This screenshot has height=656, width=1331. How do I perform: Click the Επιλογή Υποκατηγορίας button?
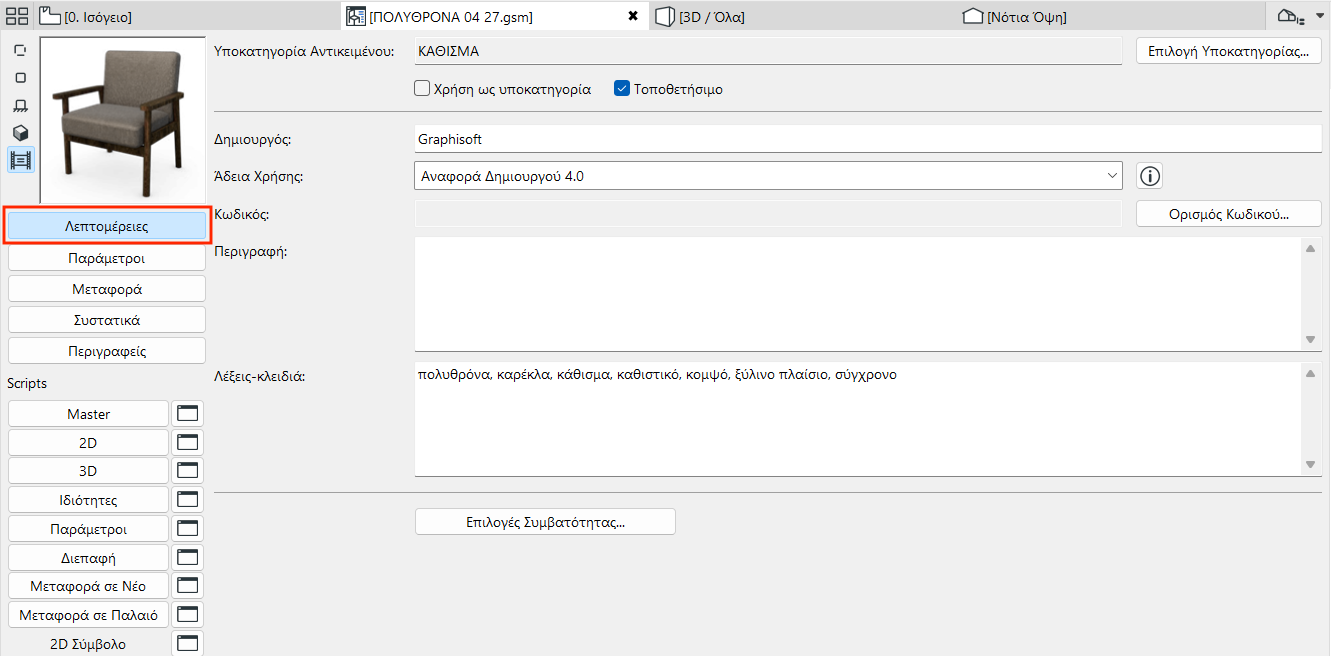[1227, 50]
